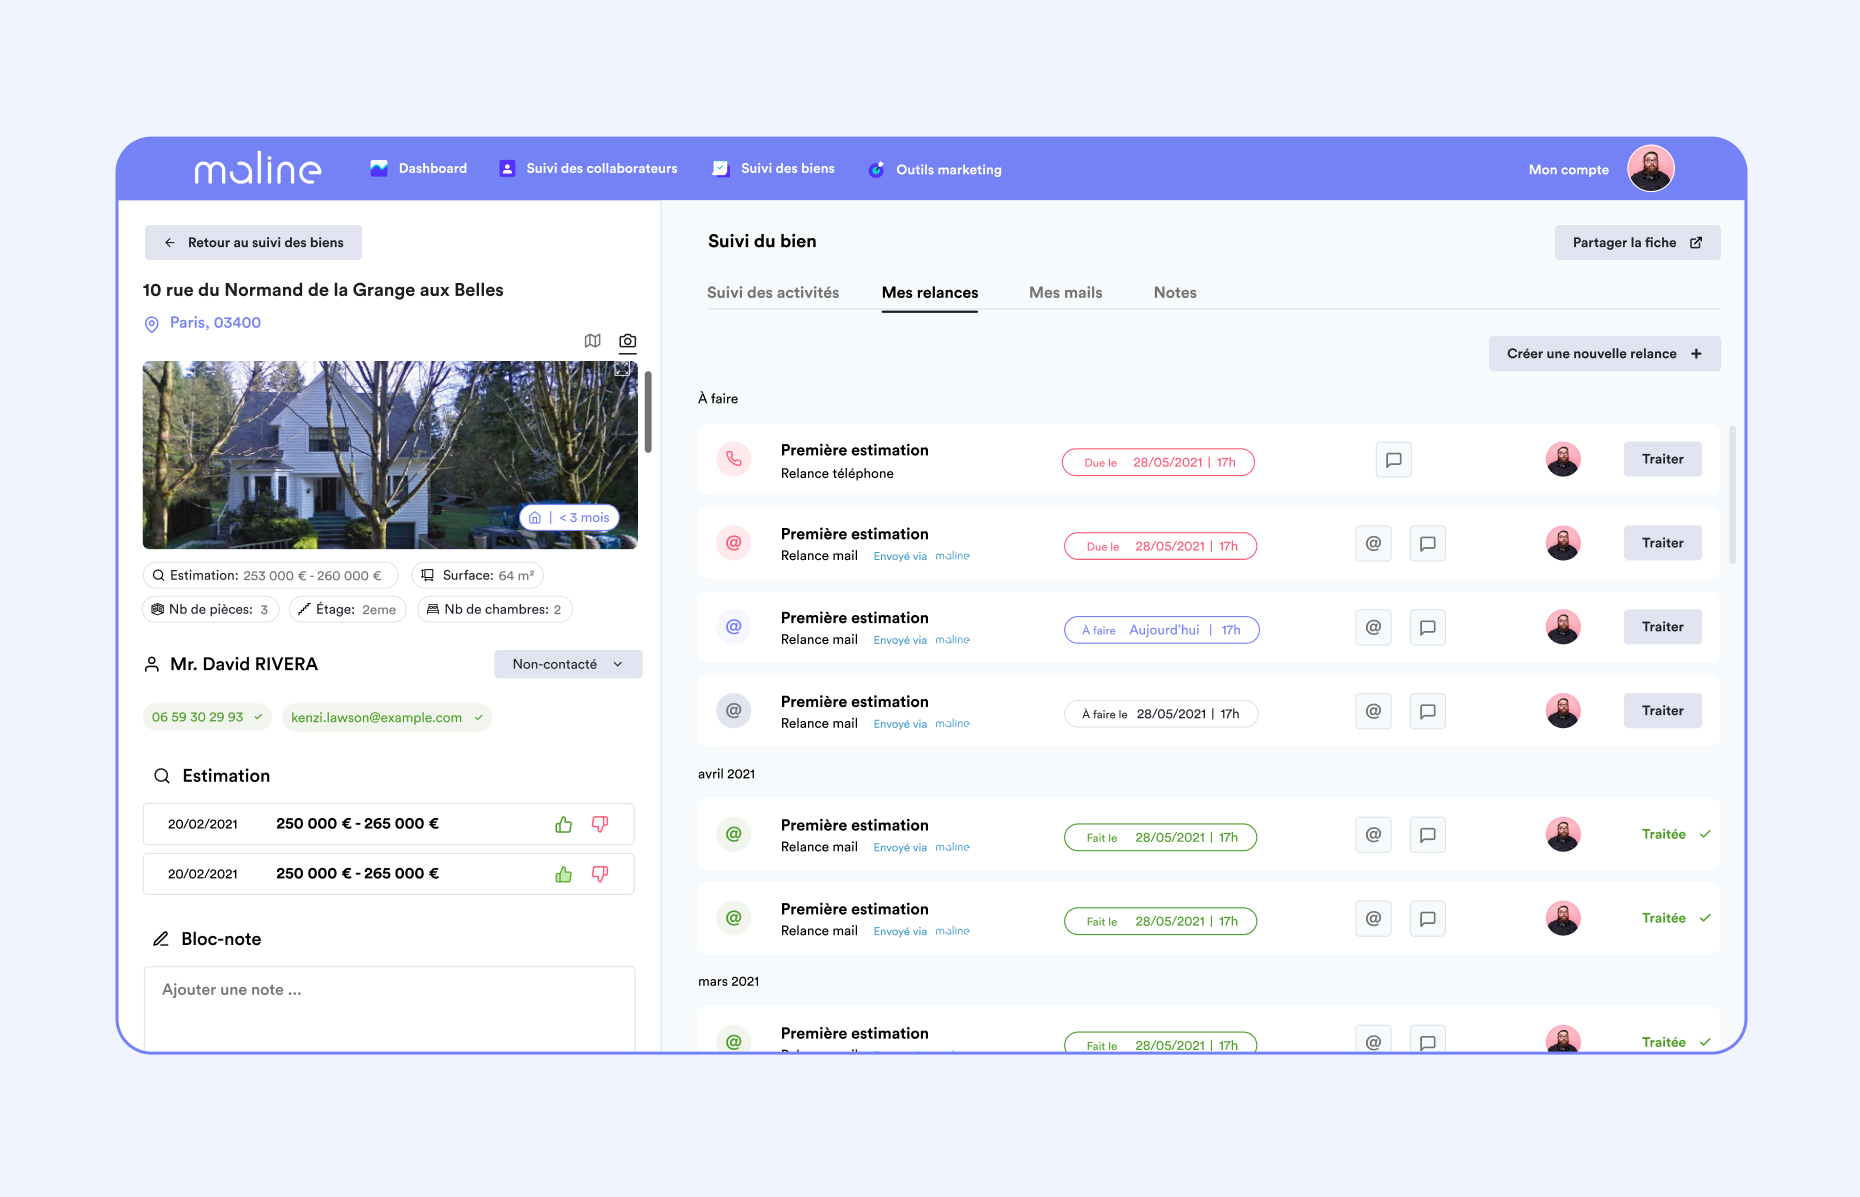Image resolution: width=1860 pixels, height=1197 pixels.
Task: Click Traiter on the first Due le mail row
Action: [1663, 543]
